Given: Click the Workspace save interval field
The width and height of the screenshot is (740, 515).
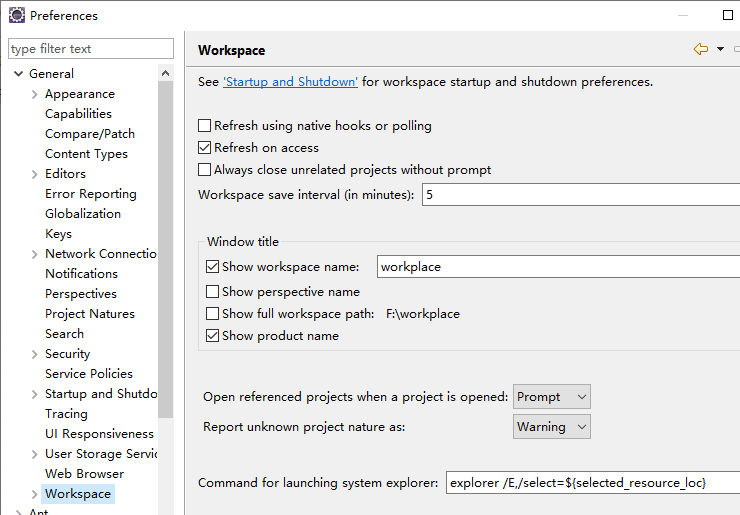Looking at the screenshot, I should pos(580,195).
